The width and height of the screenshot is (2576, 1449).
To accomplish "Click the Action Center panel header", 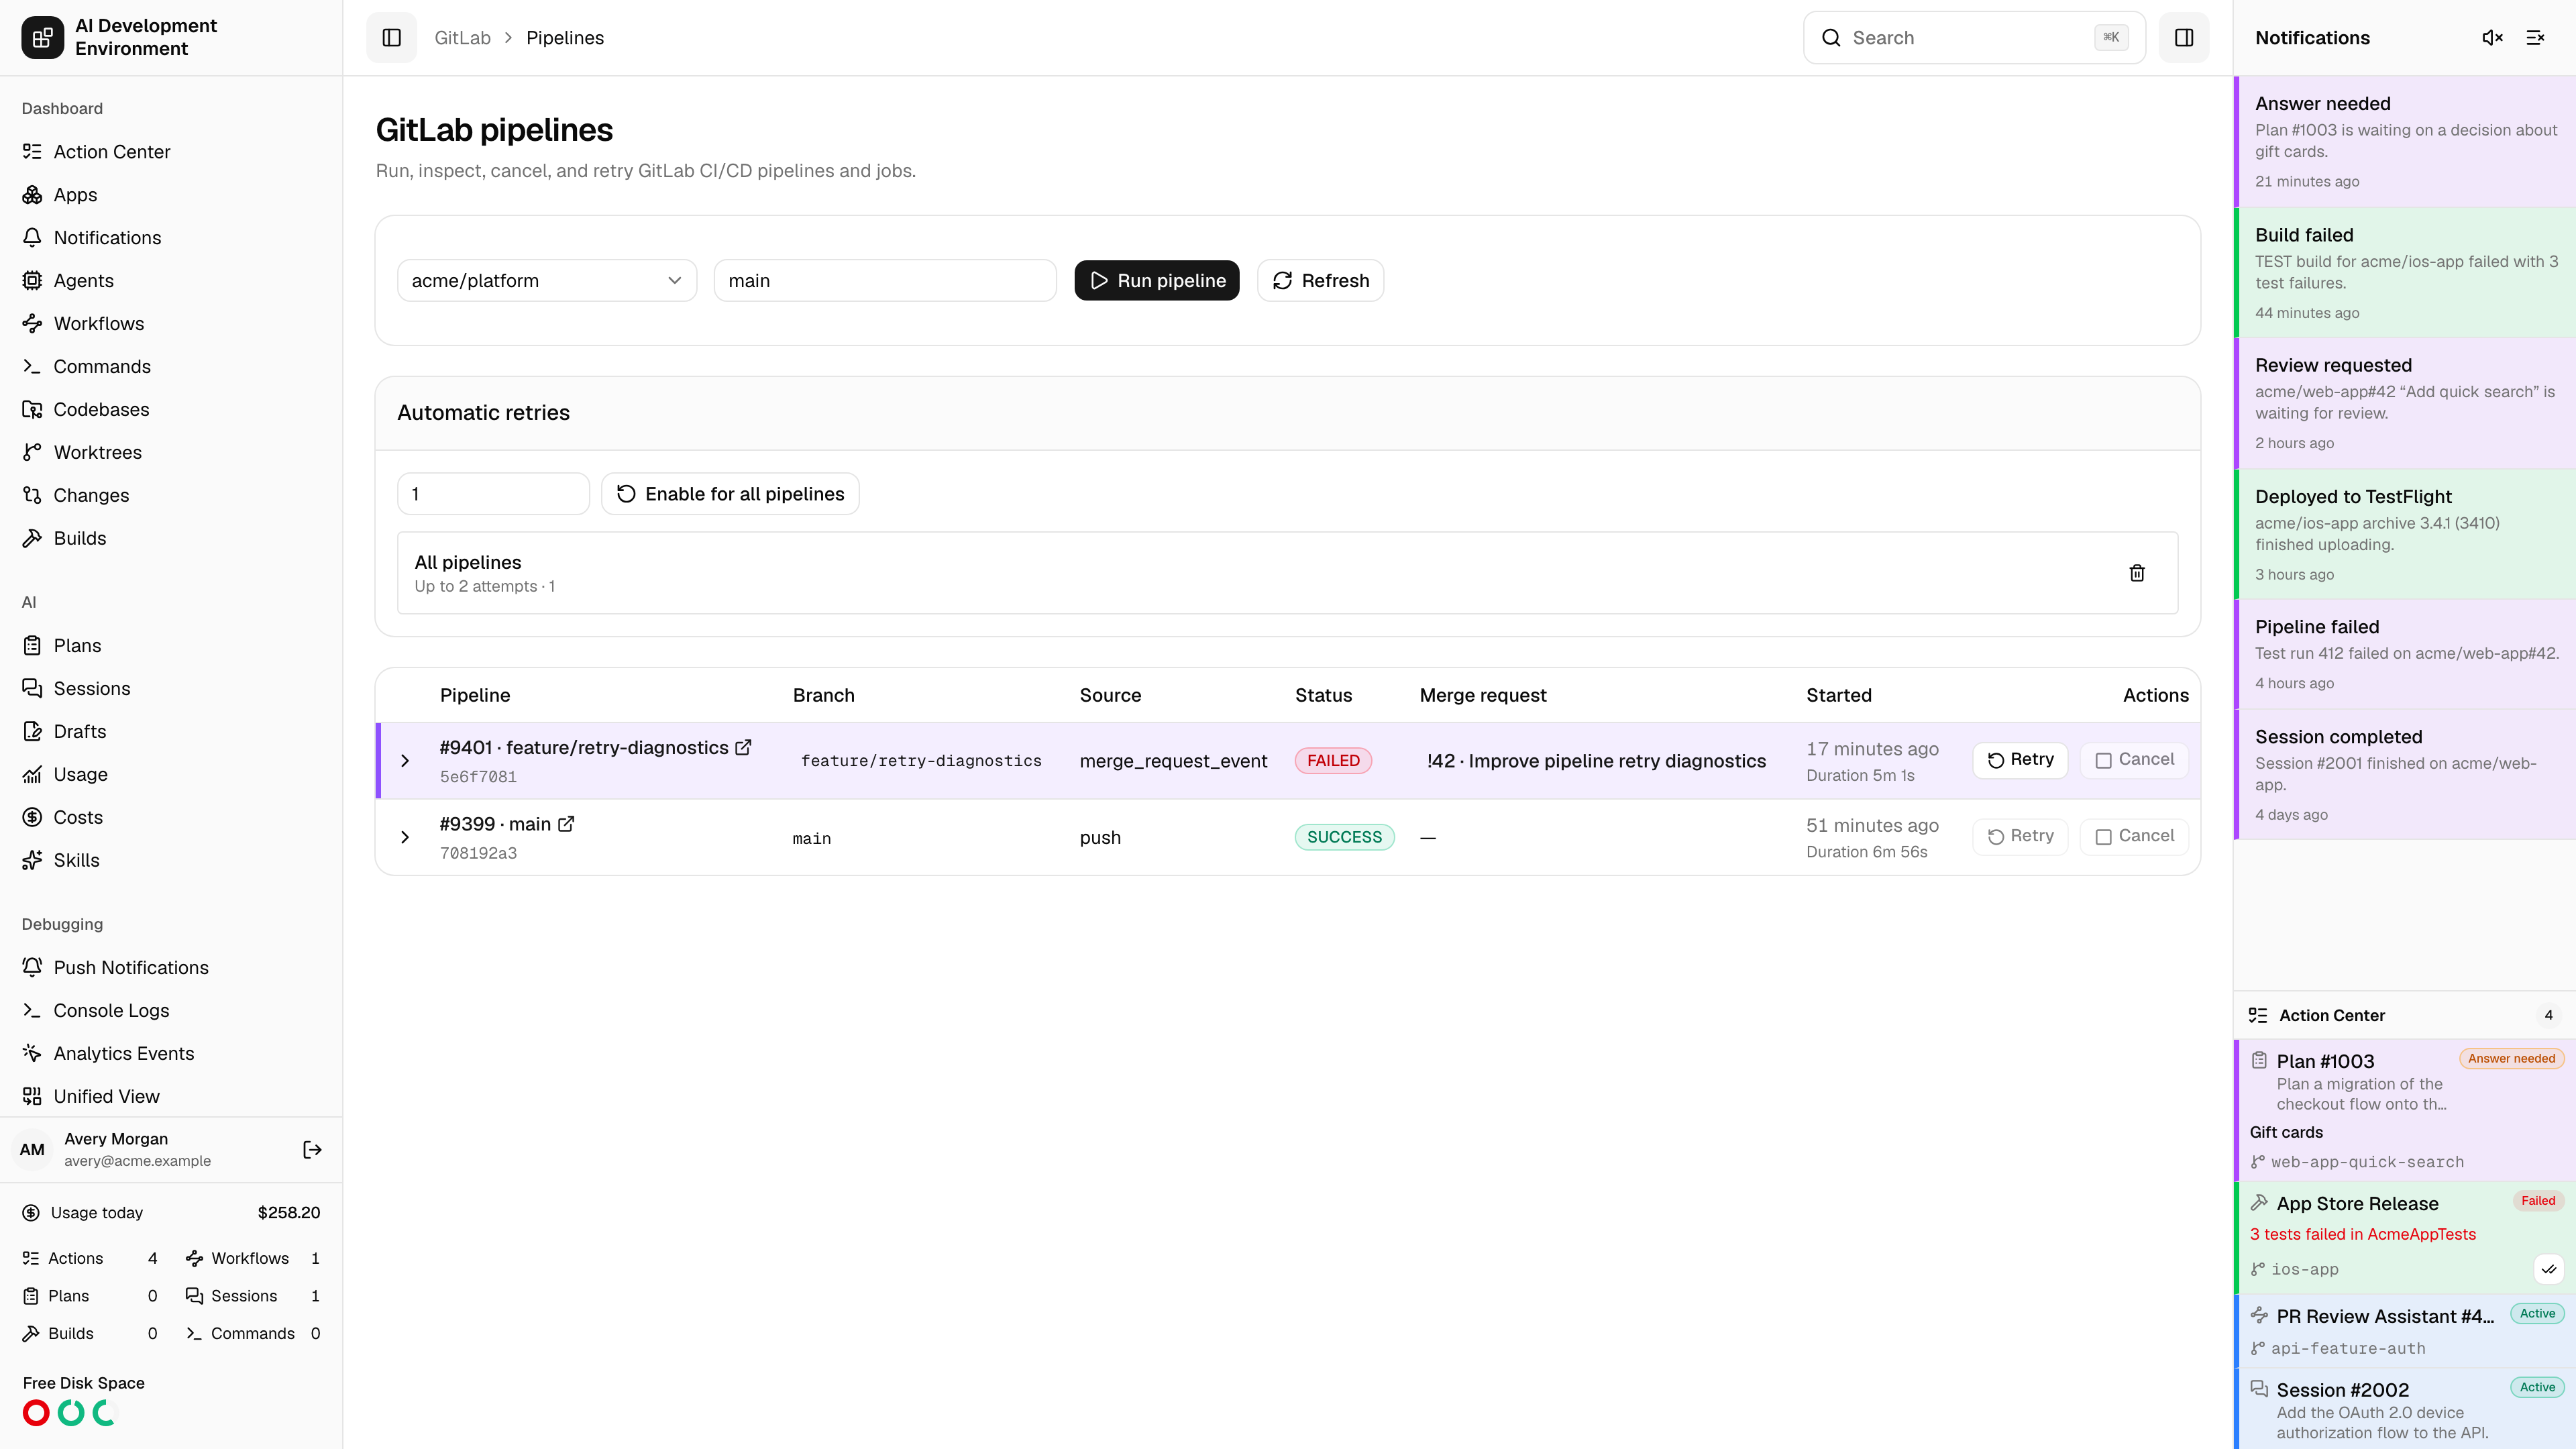I will (2405, 1016).
